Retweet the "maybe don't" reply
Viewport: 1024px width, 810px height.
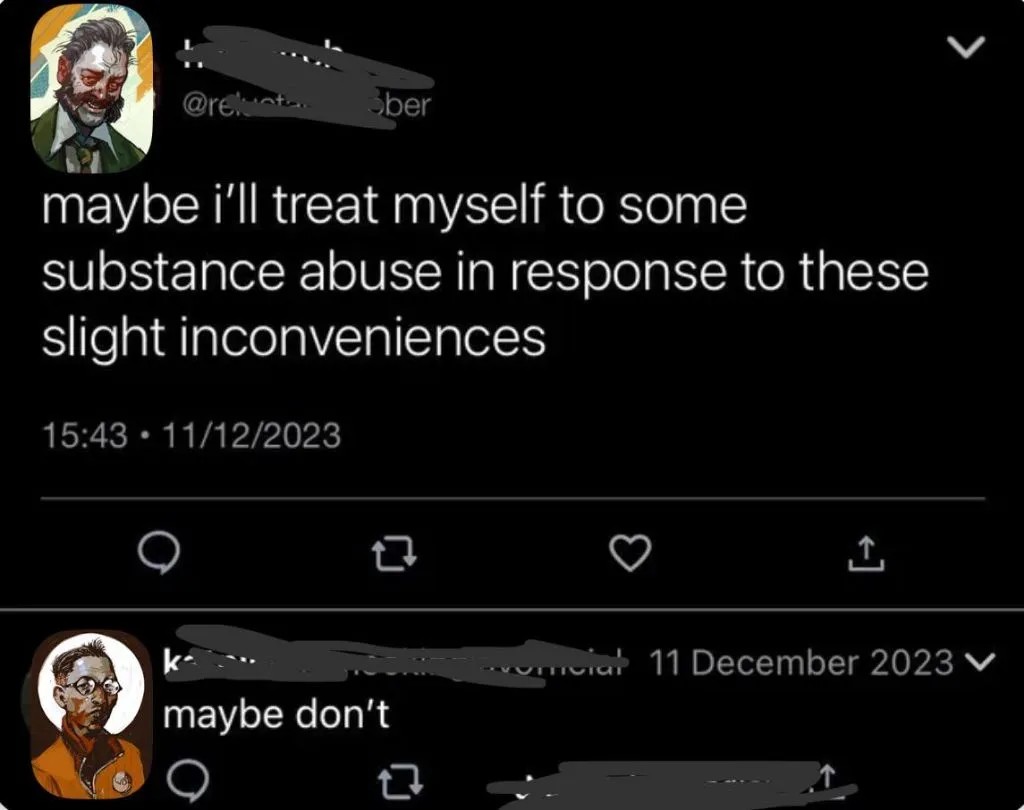point(401,782)
